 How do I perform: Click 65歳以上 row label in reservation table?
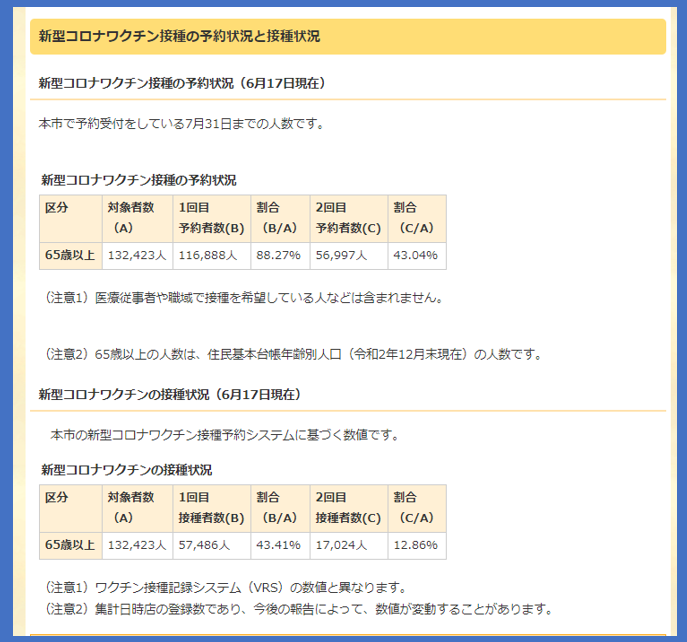tap(70, 255)
